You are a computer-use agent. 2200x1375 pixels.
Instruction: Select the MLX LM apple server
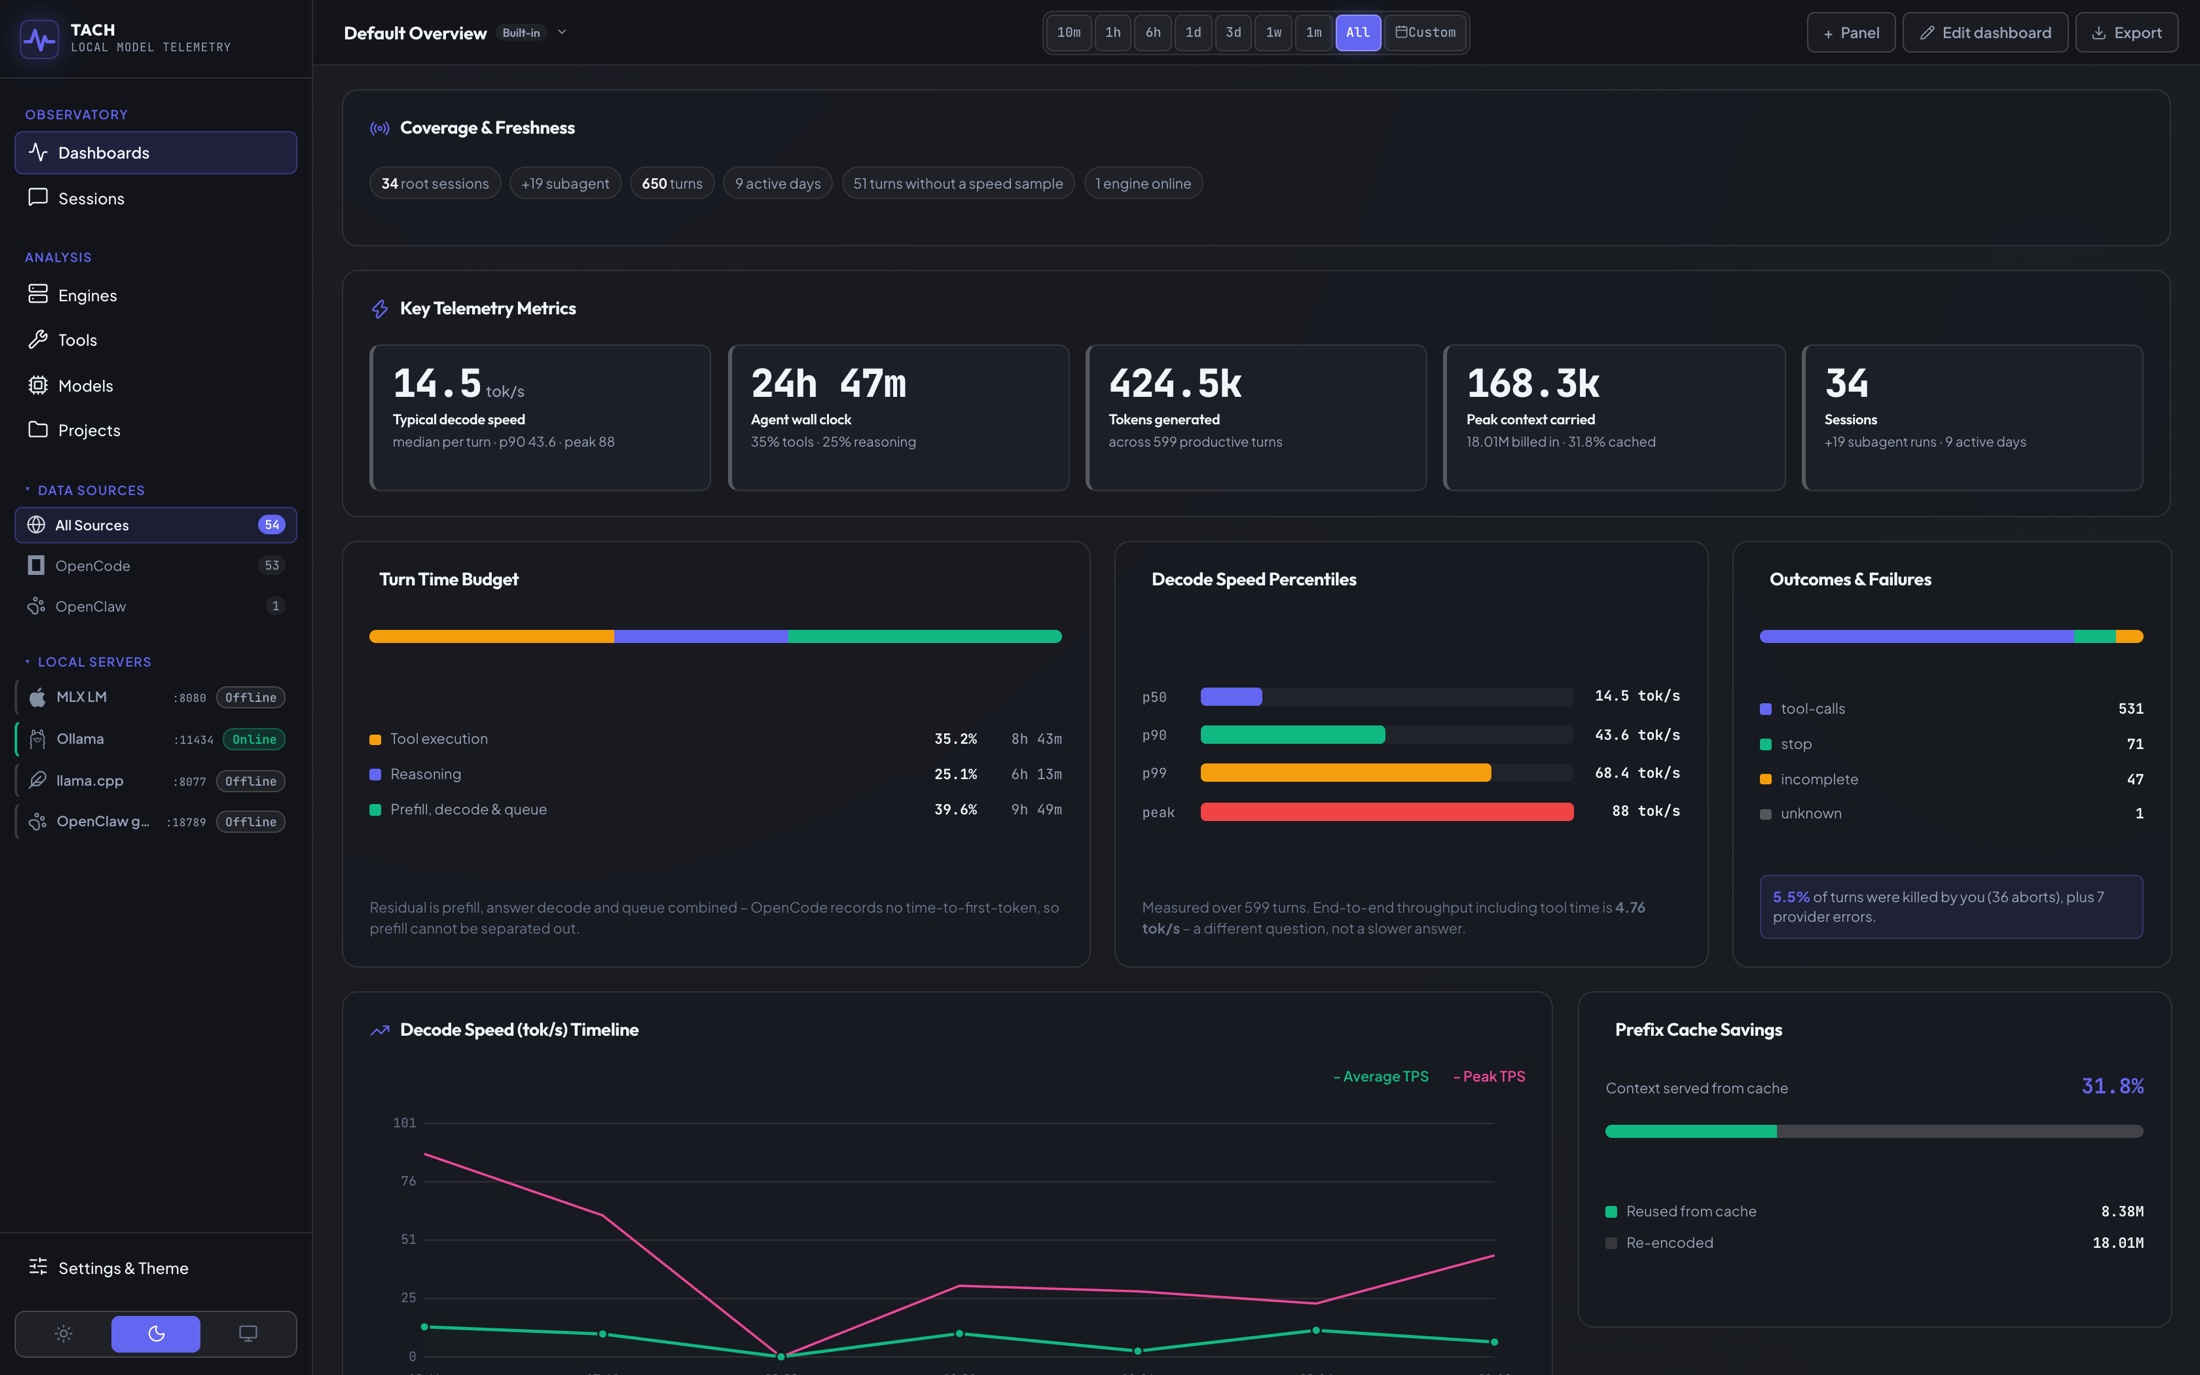click(x=155, y=697)
